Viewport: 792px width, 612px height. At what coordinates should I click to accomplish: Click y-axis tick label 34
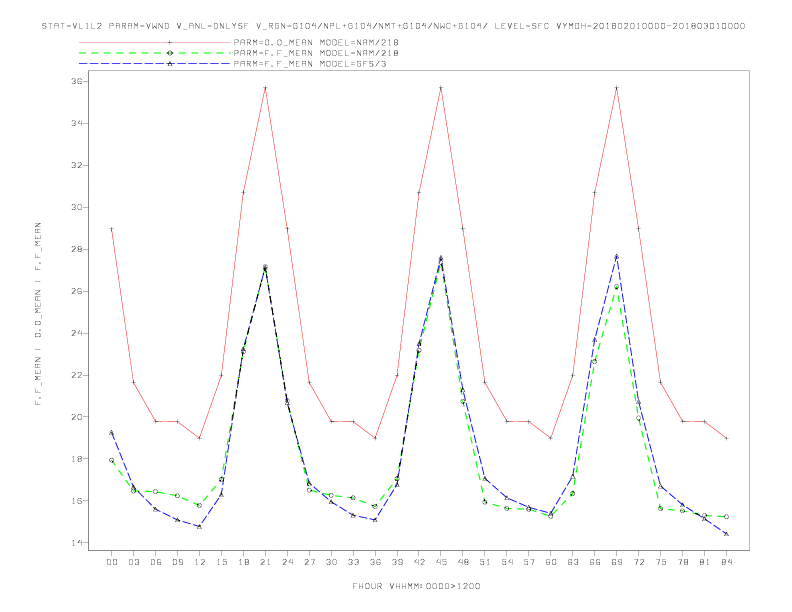click(x=77, y=123)
